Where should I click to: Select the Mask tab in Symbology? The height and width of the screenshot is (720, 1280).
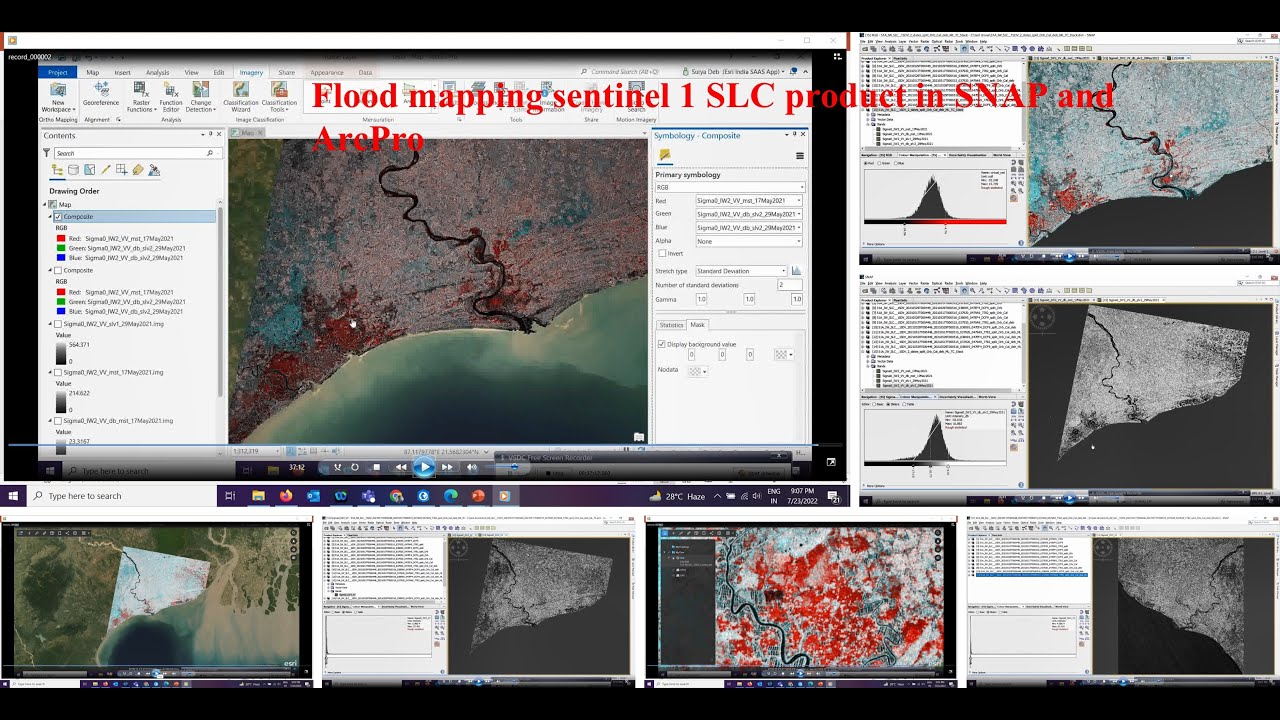[697, 325]
